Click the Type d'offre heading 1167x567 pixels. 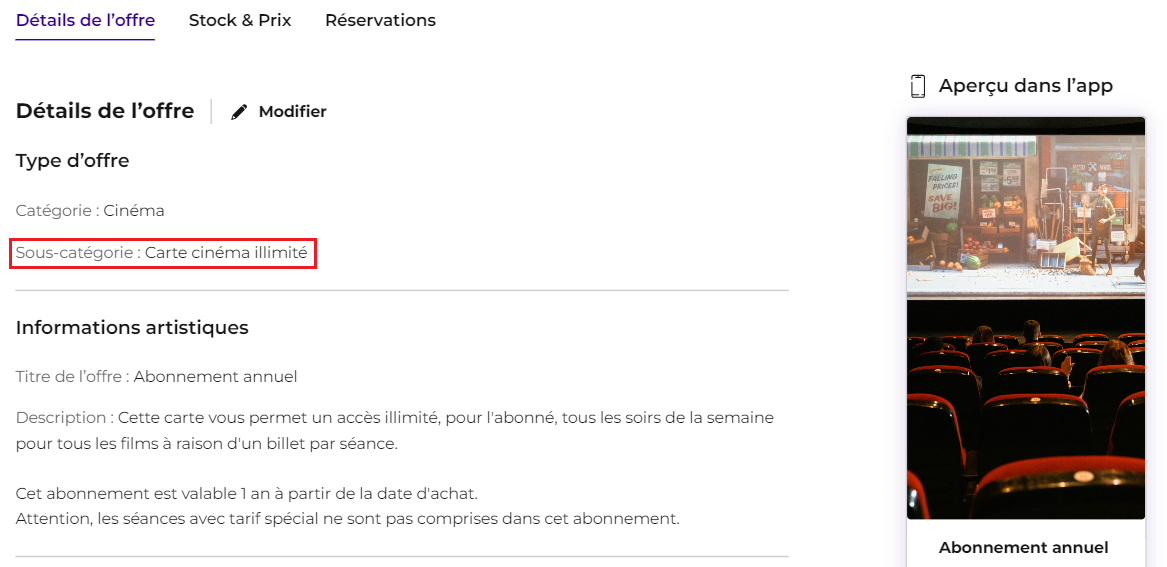tap(72, 161)
